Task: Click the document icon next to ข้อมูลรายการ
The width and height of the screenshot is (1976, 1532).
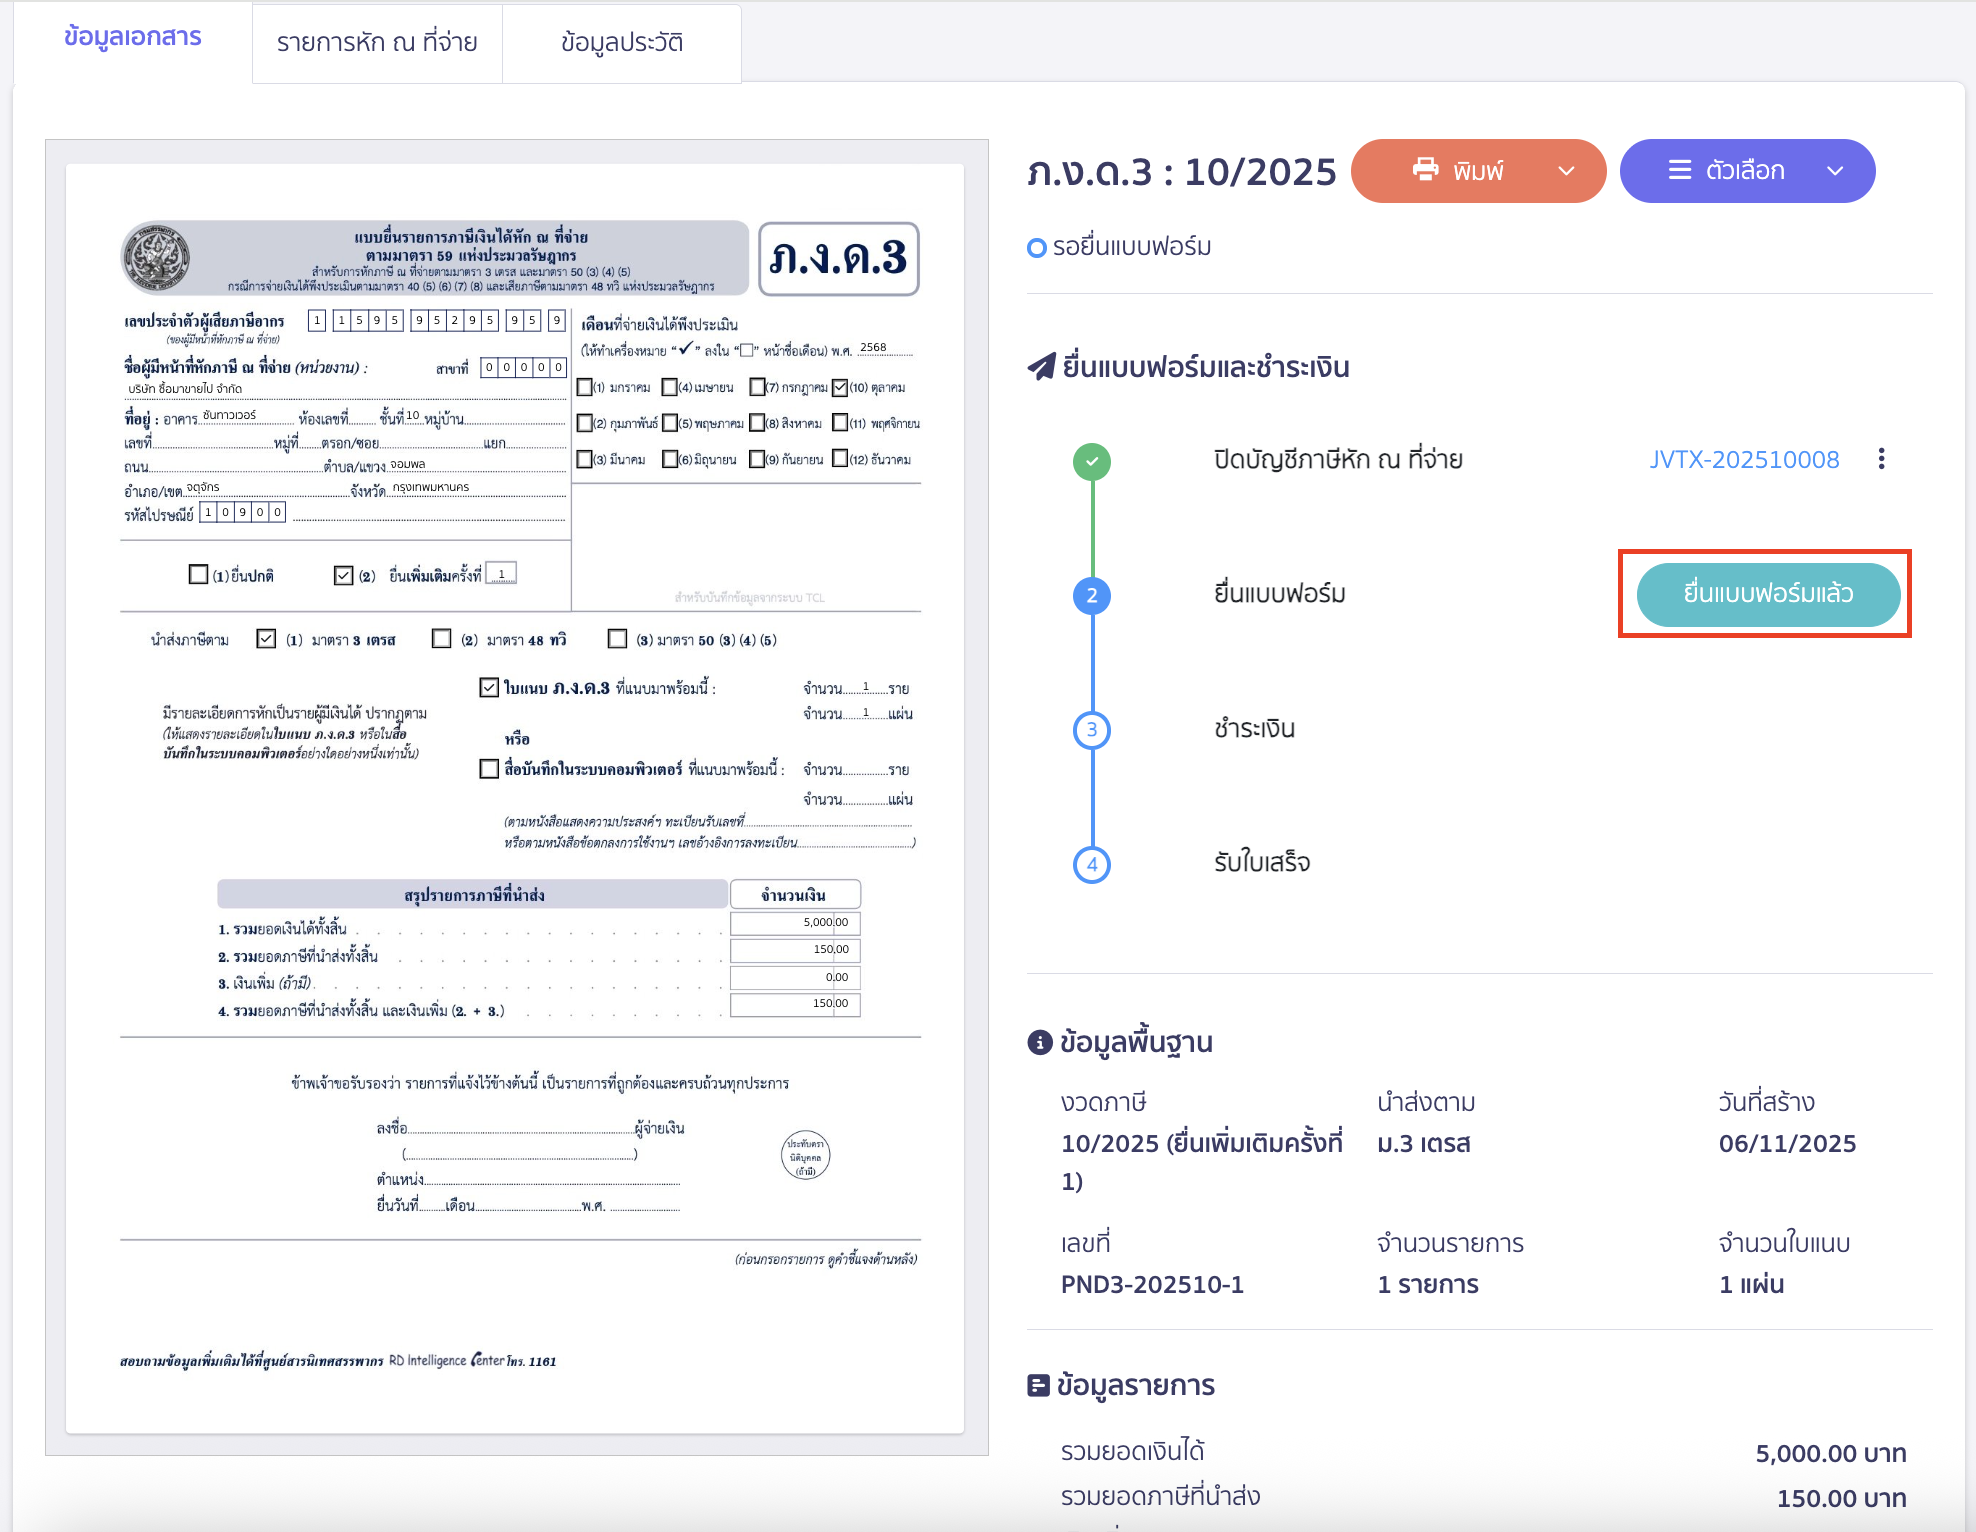Action: click(1037, 1385)
